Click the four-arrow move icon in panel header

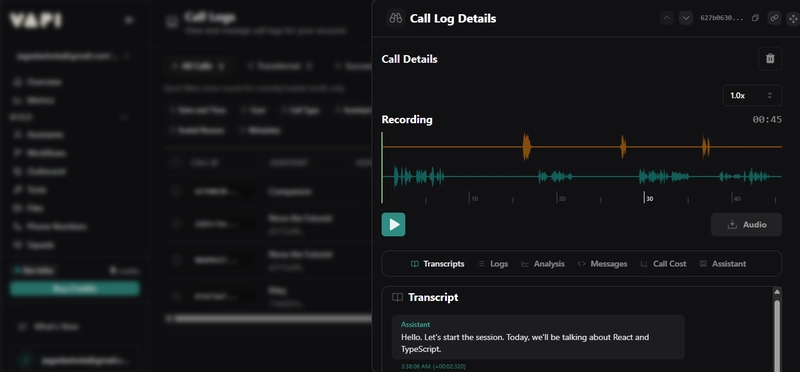click(x=793, y=18)
